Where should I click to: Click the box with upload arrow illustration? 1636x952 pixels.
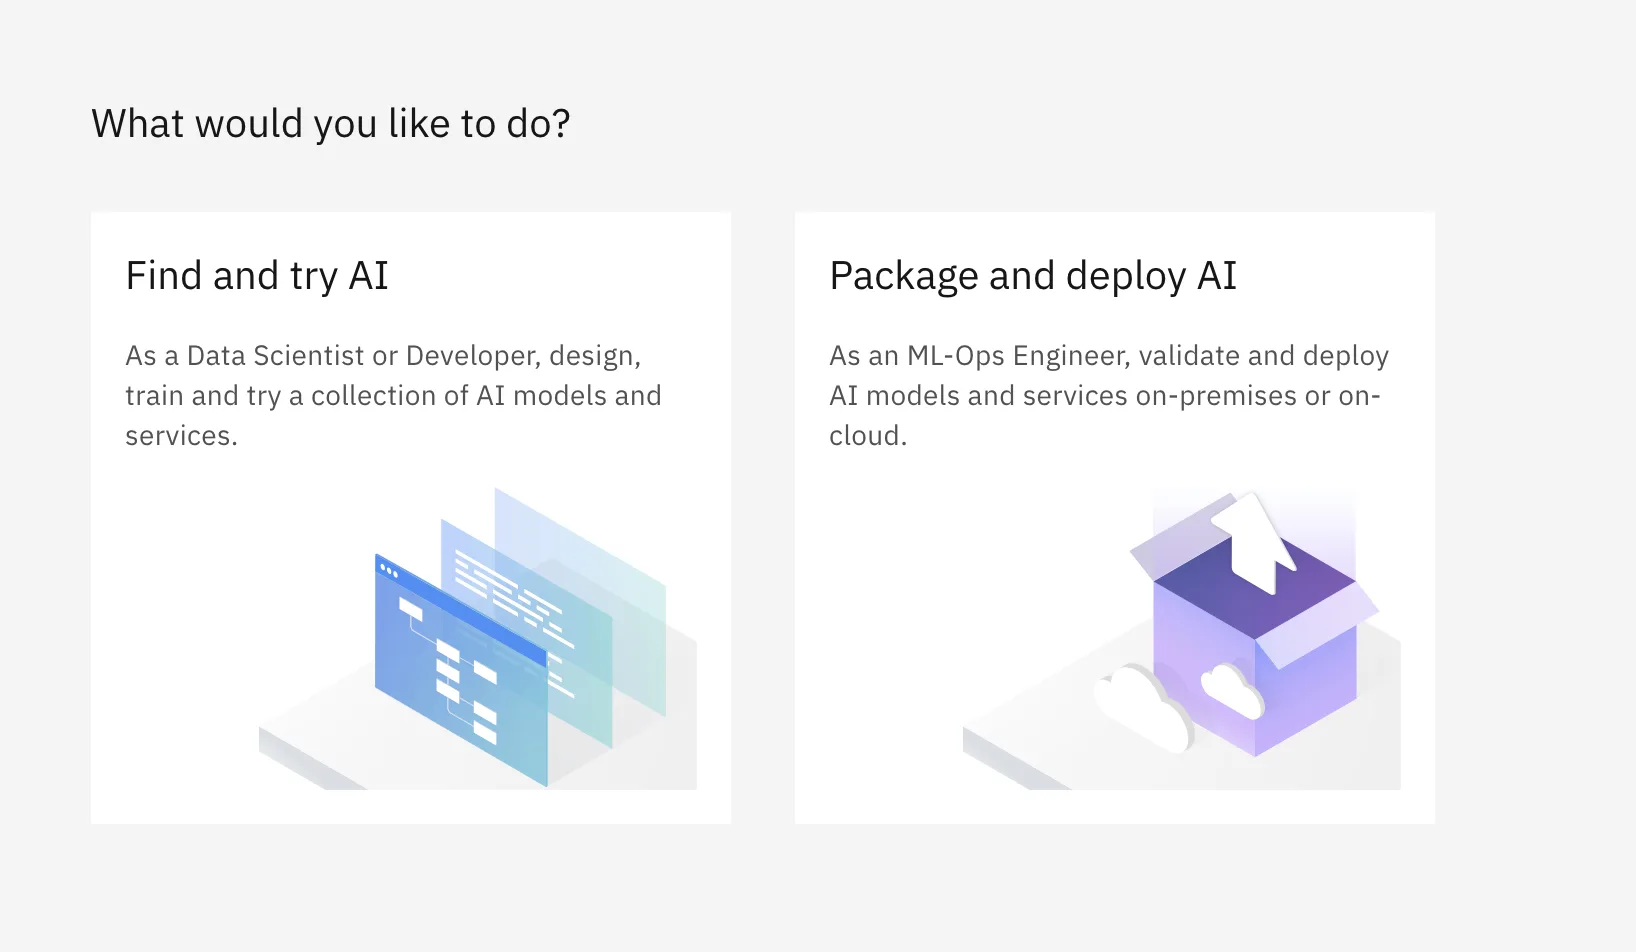1182,639
